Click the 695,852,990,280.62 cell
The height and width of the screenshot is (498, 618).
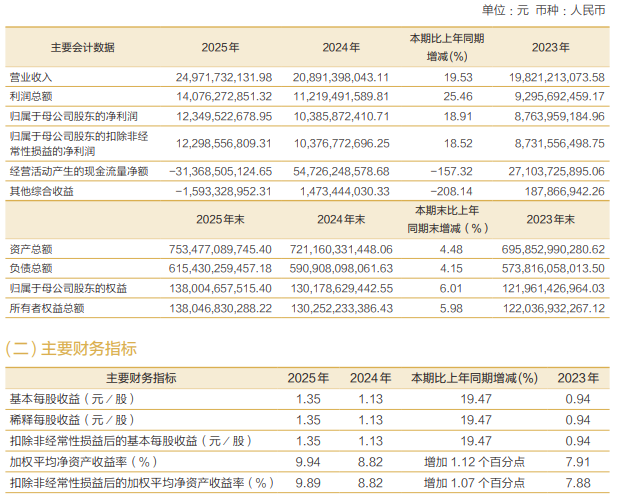[x=553, y=249]
